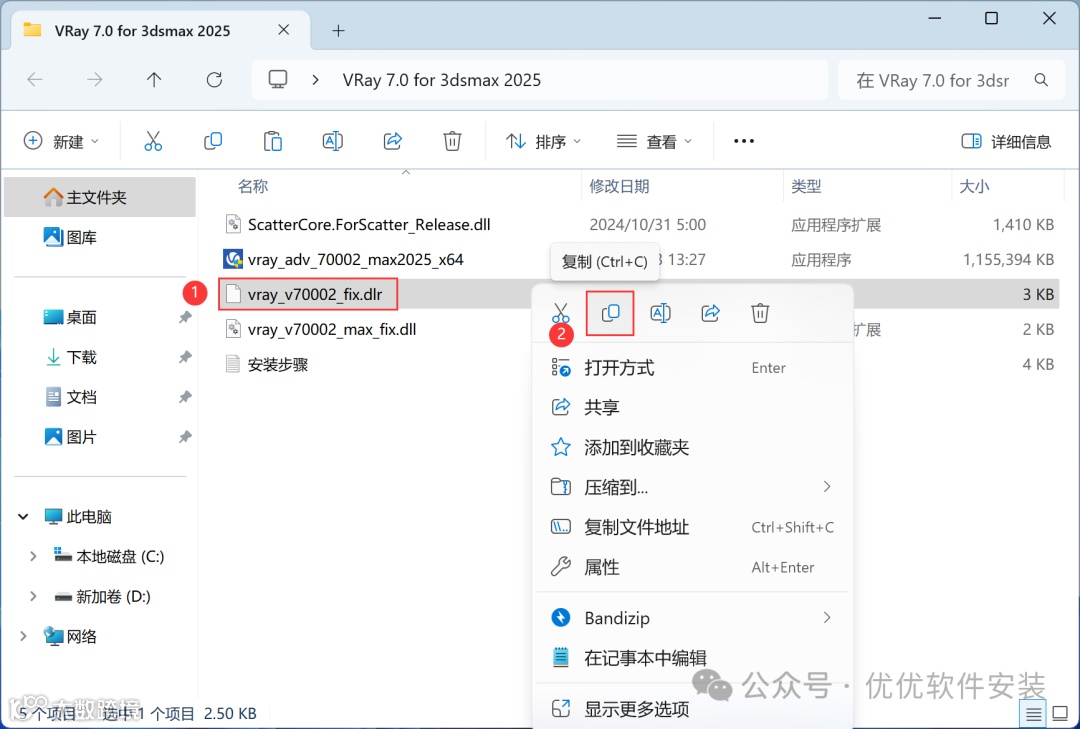Expand 新加卷 (D:) node

point(32,596)
